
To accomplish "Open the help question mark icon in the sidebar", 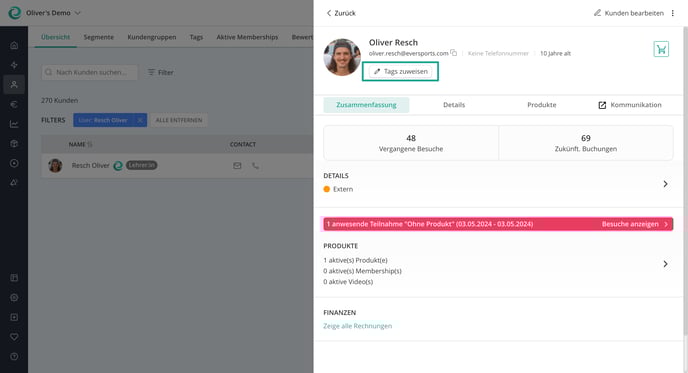I will 14,356.
